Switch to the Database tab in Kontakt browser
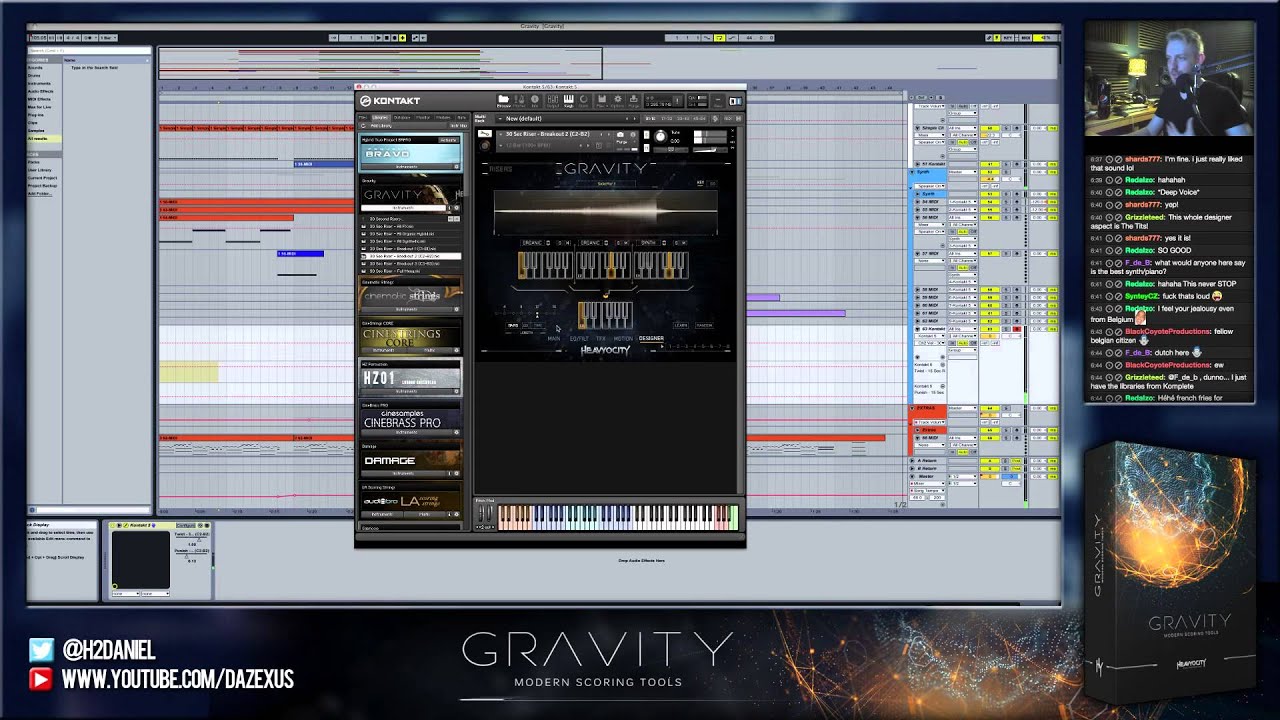 coord(402,117)
